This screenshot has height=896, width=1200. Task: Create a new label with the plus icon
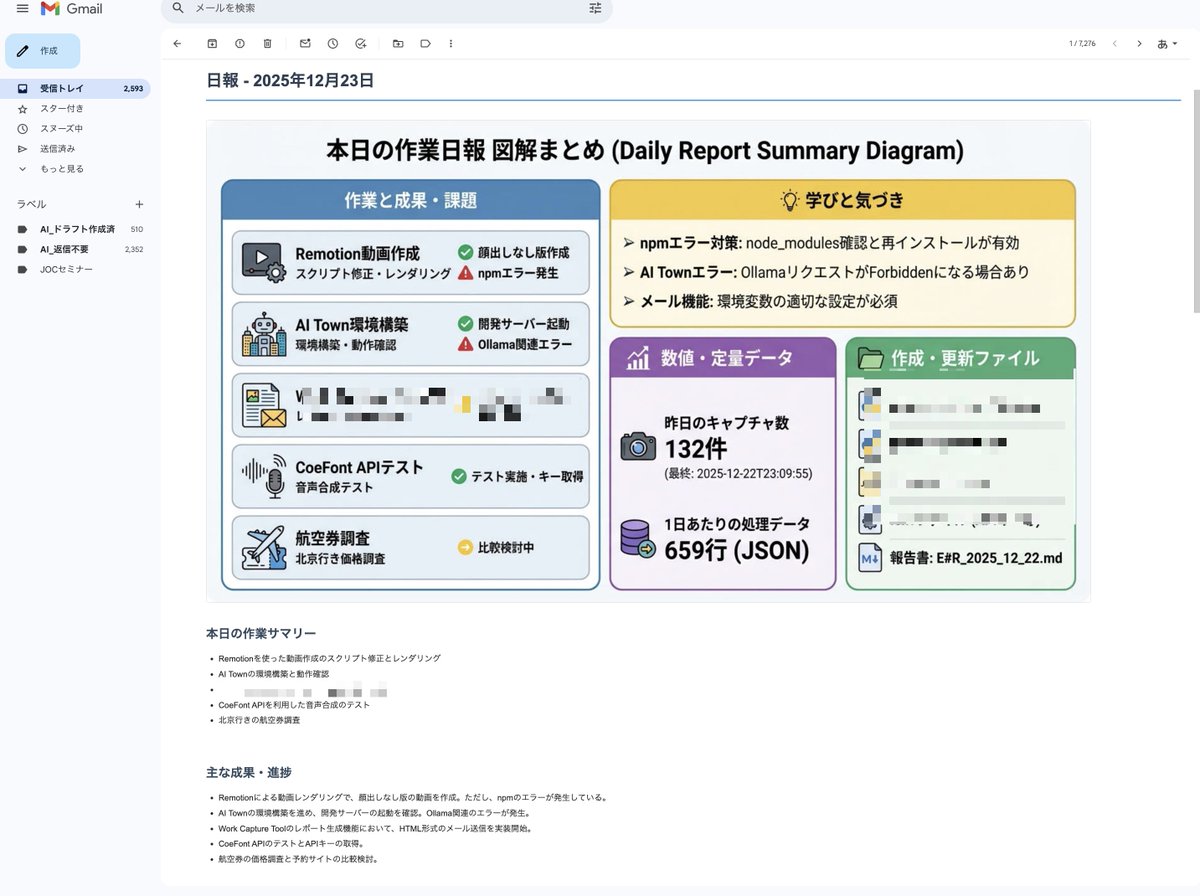click(x=139, y=204)
